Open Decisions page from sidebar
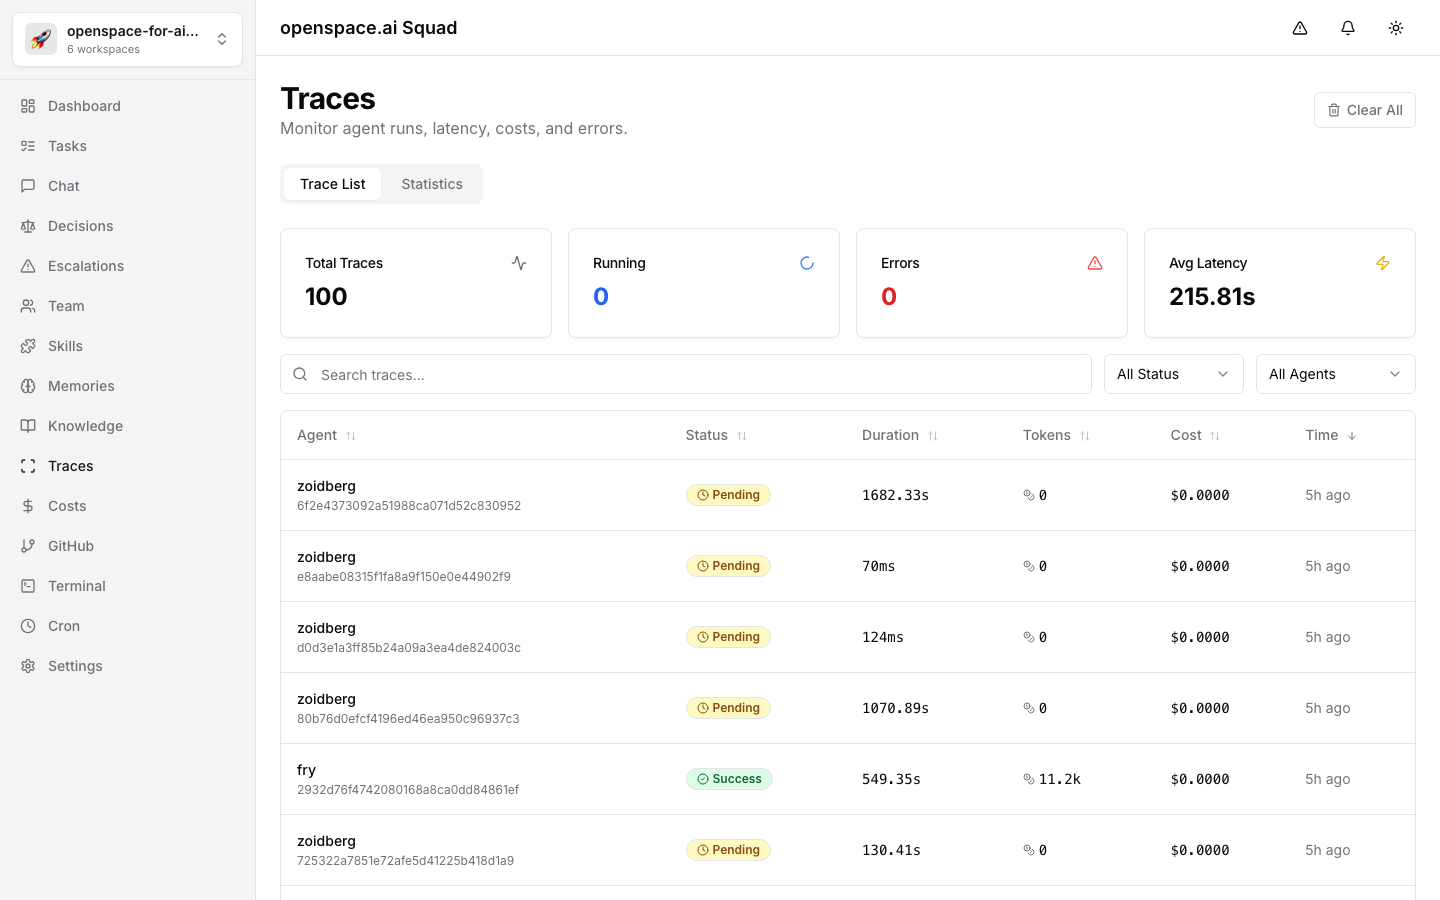The width and height of the screenshot is (1440, 900). tap(80, 226)
